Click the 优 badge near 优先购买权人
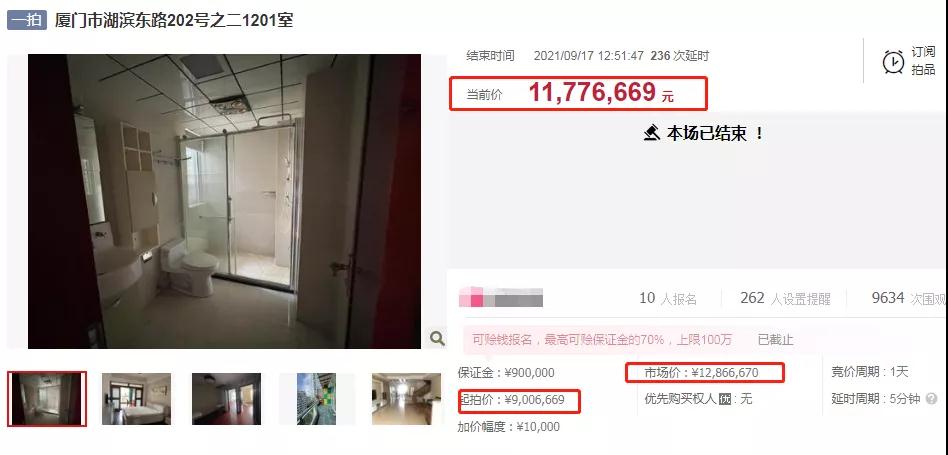The image size is (948, 455). [x=725, y=399]
